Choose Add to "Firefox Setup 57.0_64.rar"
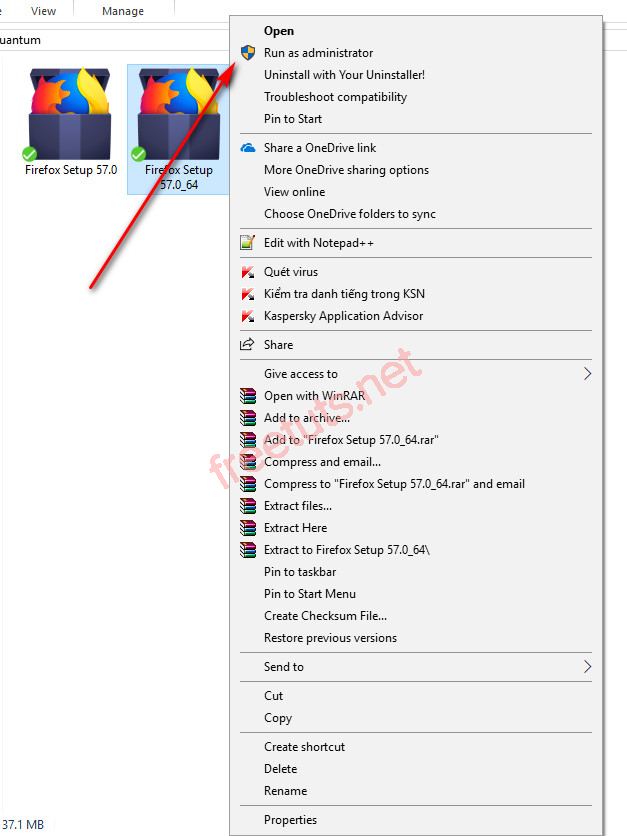 [416, 440]
